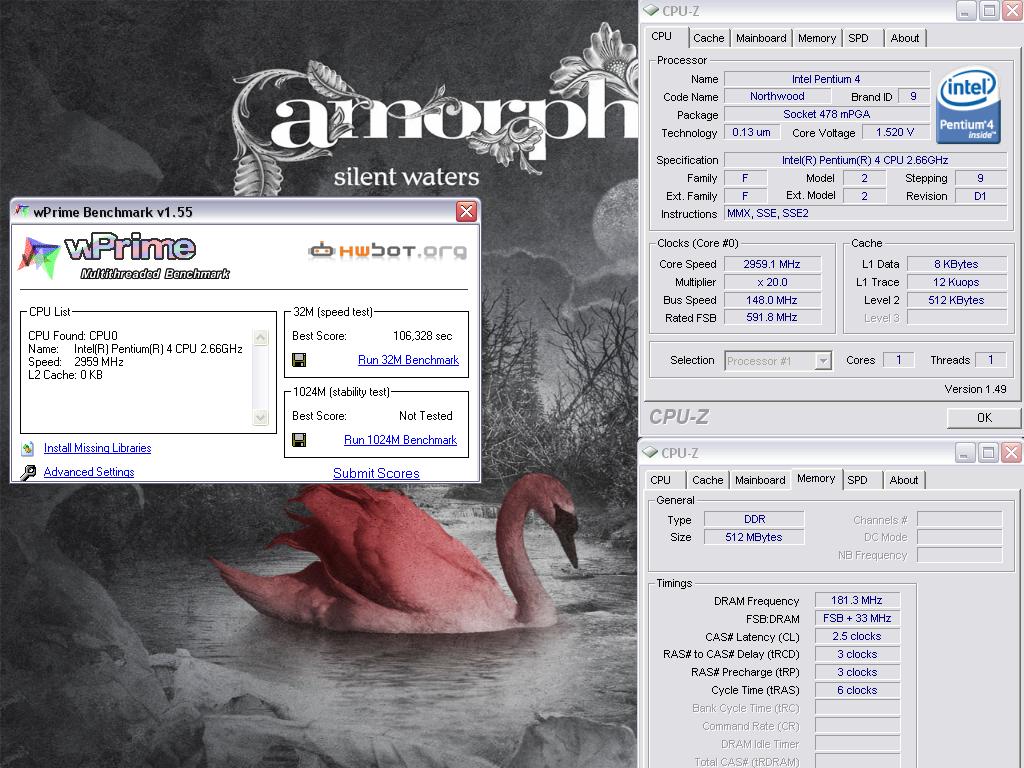
Task: Click the Code Name field Northwood
Action: click(777, 97)
